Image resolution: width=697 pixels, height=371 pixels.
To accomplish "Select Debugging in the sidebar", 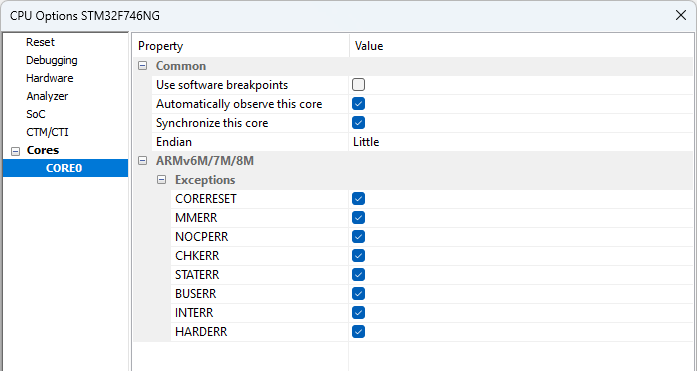I will 52,60.
